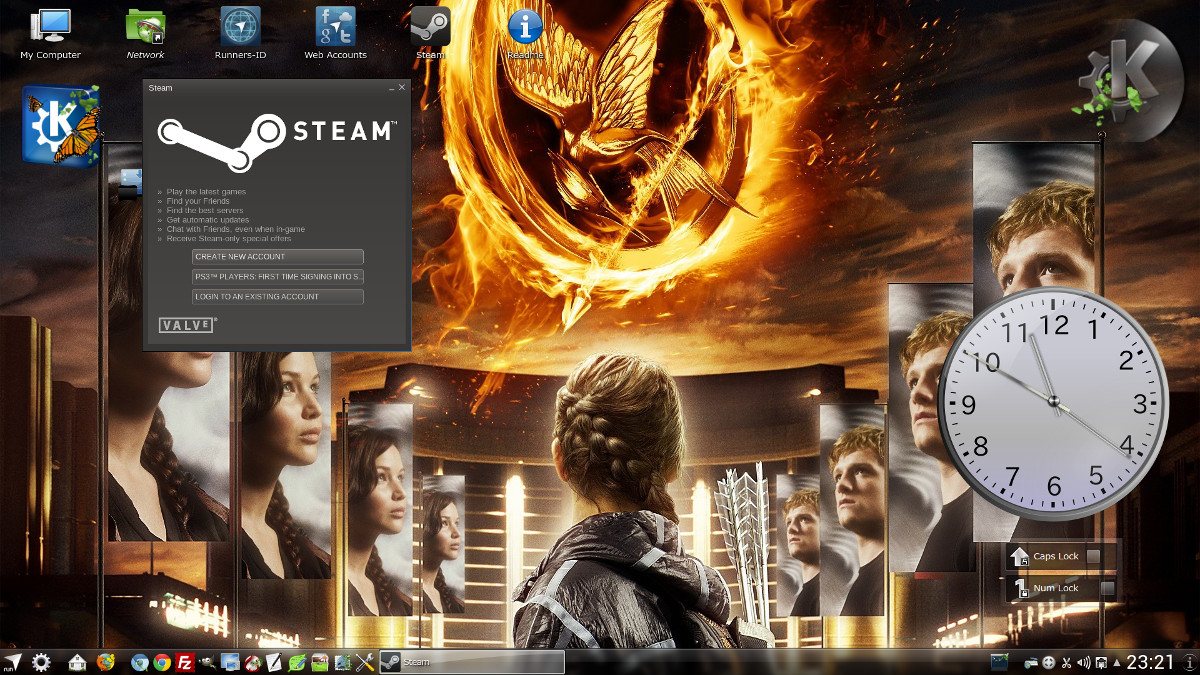Click the KDE butterfly logo desktop icon
The image size is (1200, 675).
click(x=62, y=124)
